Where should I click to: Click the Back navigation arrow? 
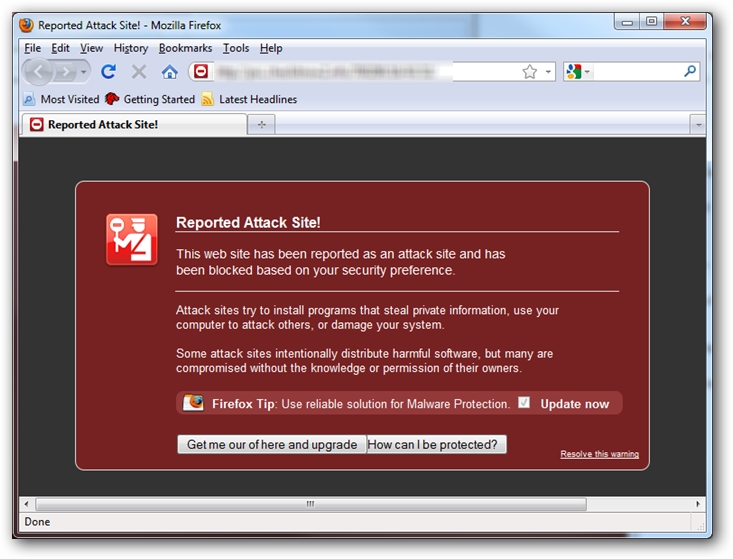[x=39, y=72]
